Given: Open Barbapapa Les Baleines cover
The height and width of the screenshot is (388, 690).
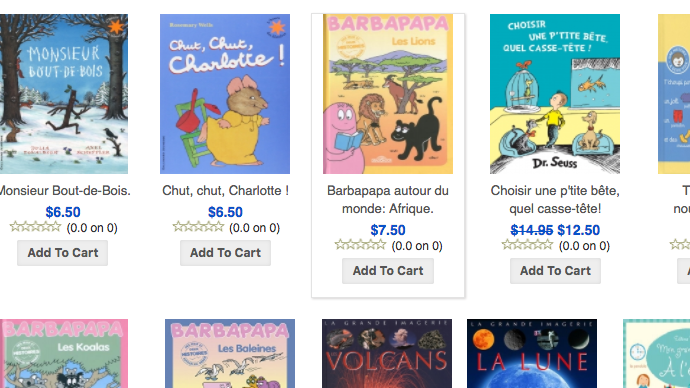Looking at the screenshot, I should 230,354.
